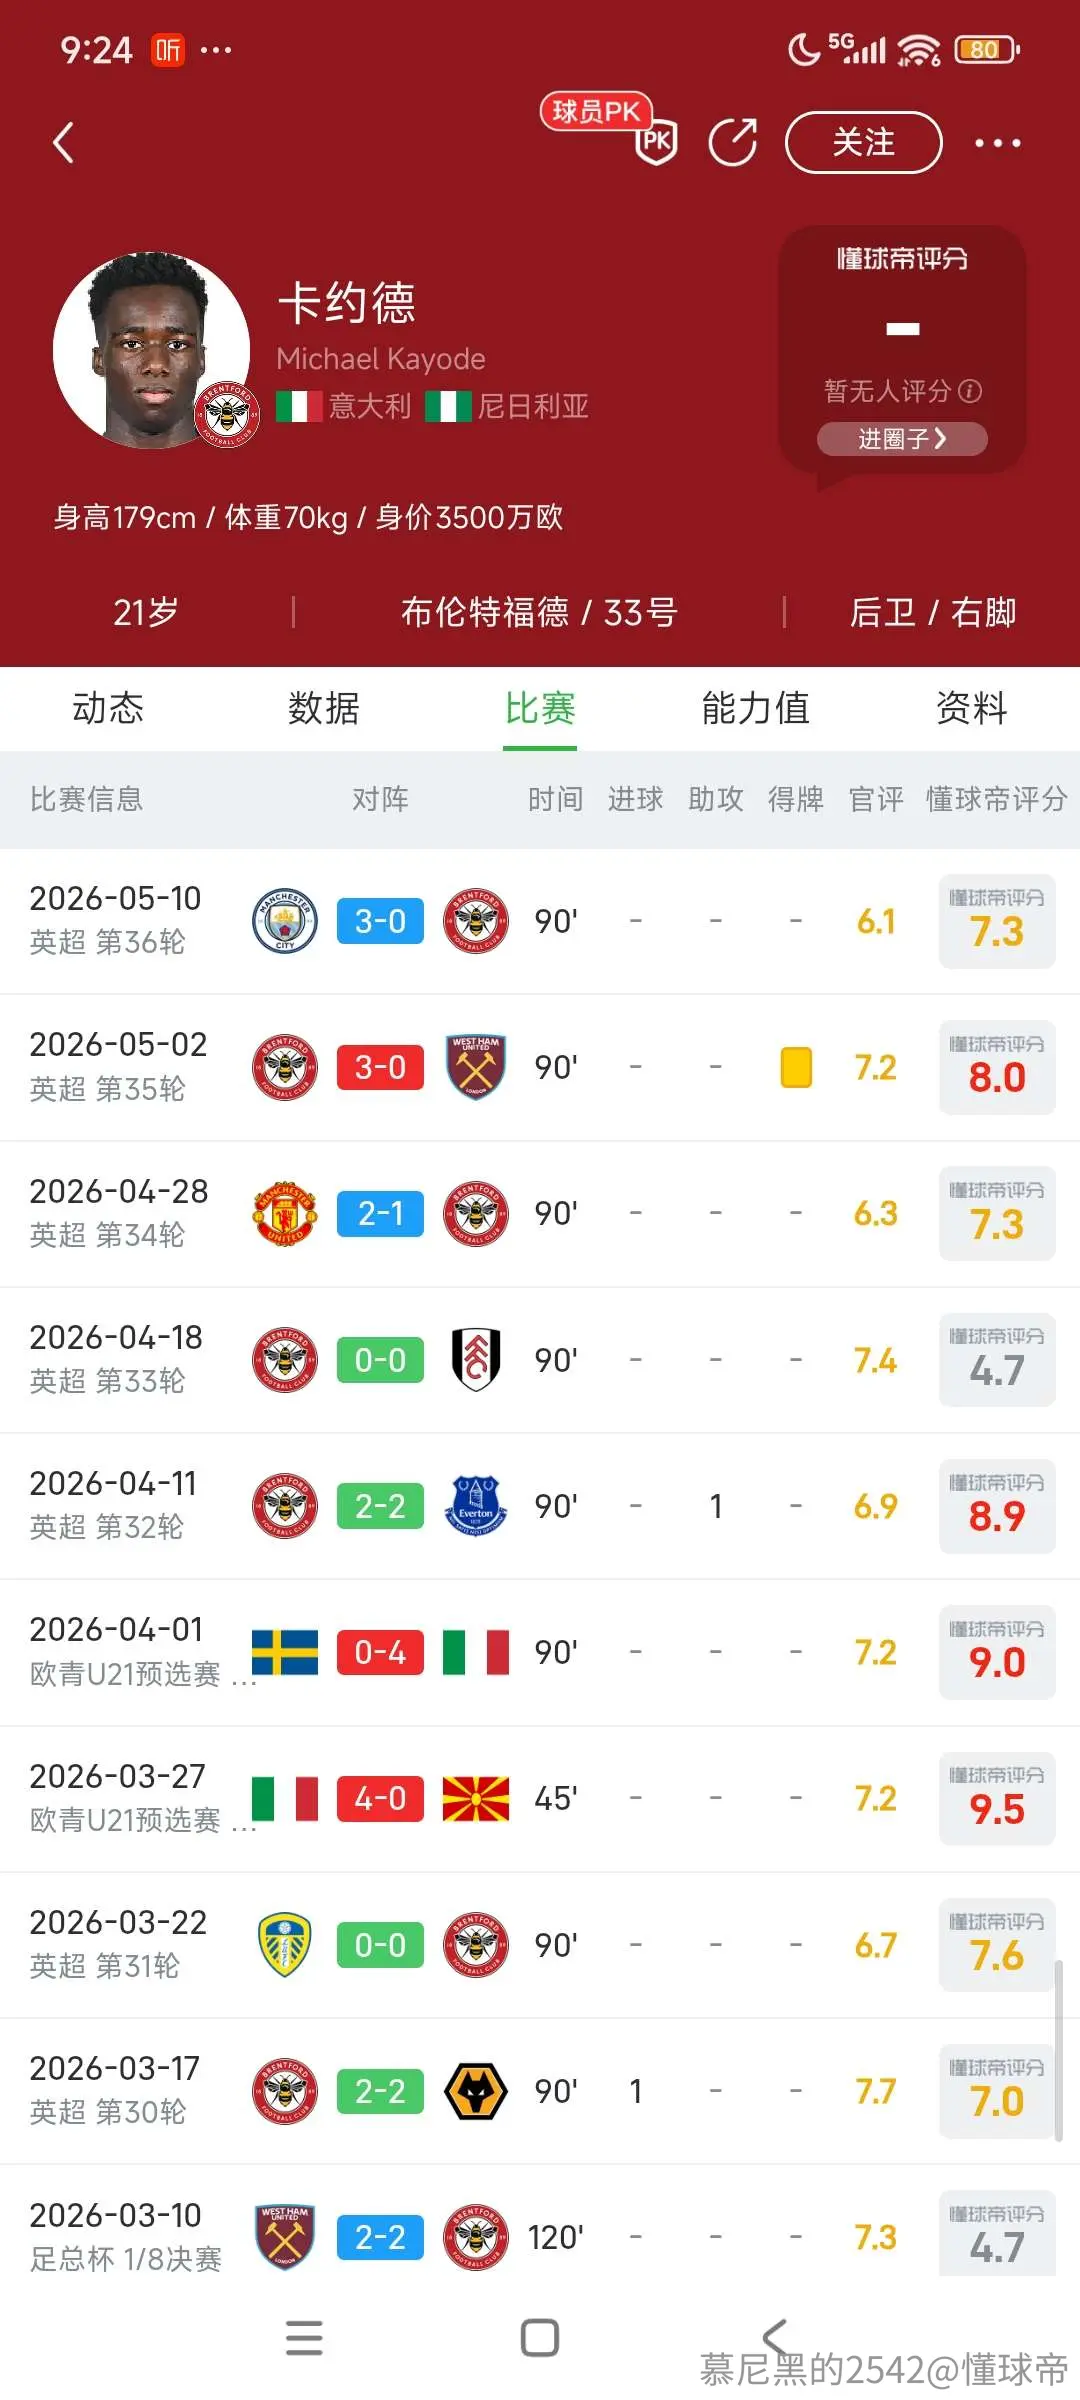Tap the 9.5 懂球帝评分 rating box
Viewport: 1080px width, 2400px height.
(x=997, y=1798)
